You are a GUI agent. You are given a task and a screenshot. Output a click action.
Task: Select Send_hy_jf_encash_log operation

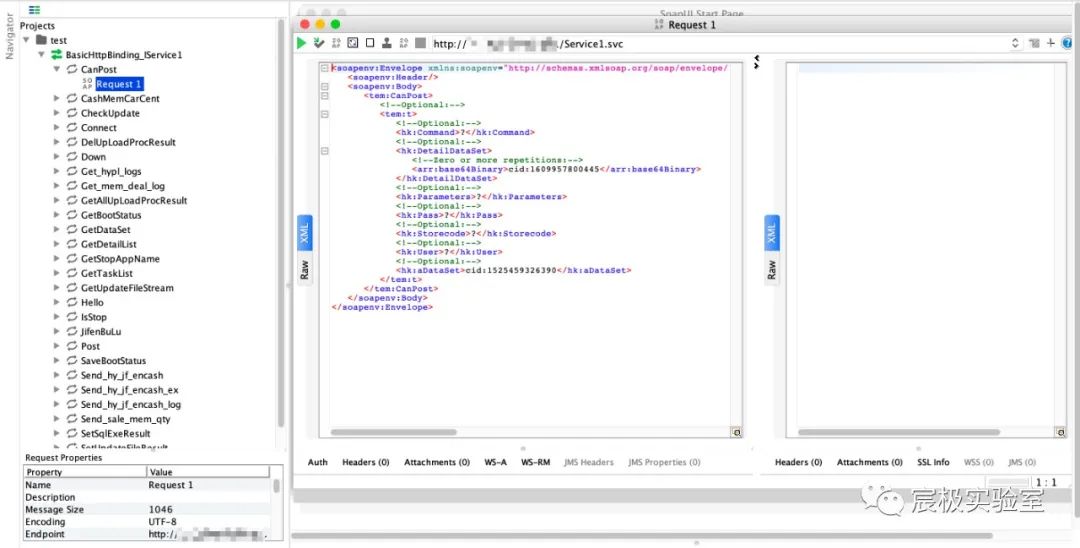(131, 404)
